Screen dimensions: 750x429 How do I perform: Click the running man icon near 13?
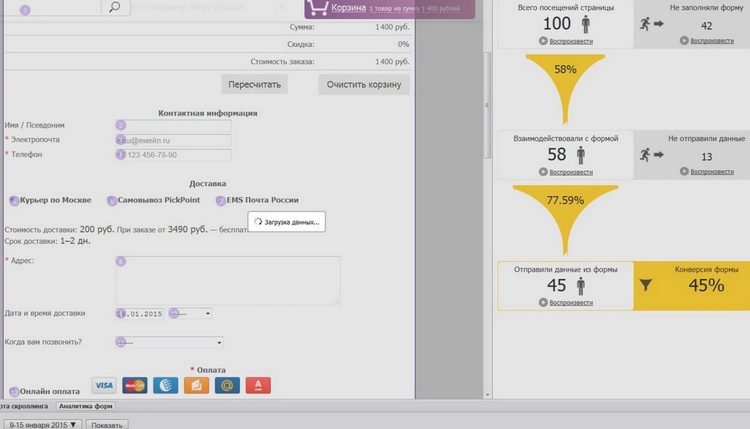click(645, 154)
